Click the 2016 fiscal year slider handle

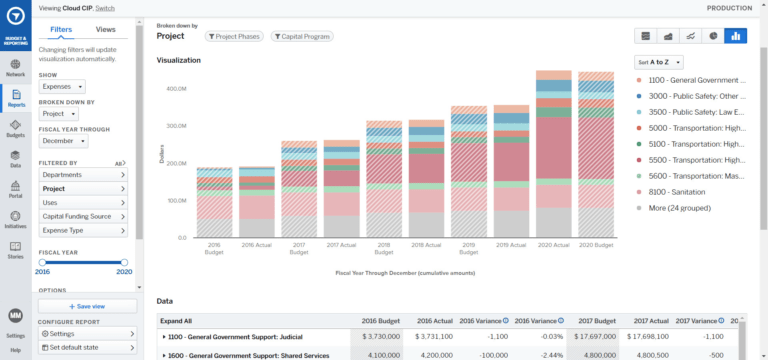point(42,263)
